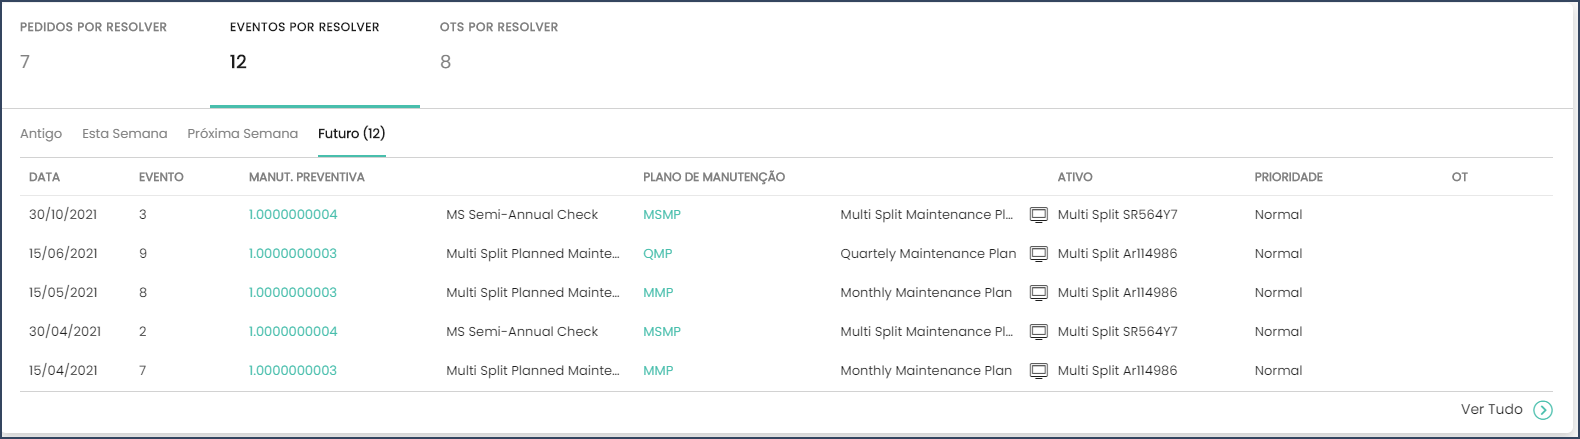Image resolution: width=1580 pixels, height=439 pixels.
Task: Select the Próxima Semana filter tab
Action: [x=243, y=133]
